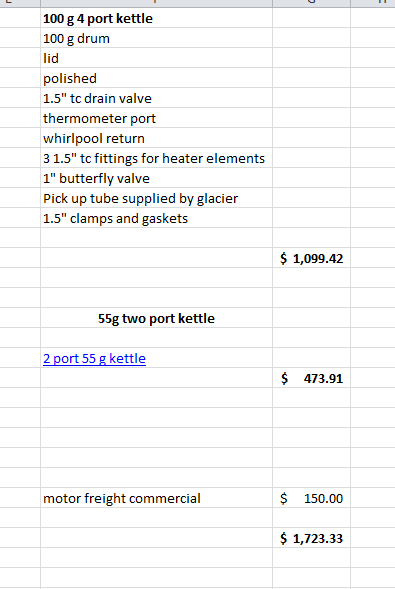Open the 2 port 55 g kettle link
This screenshot has height=589, width=395.
pos(94,358)
